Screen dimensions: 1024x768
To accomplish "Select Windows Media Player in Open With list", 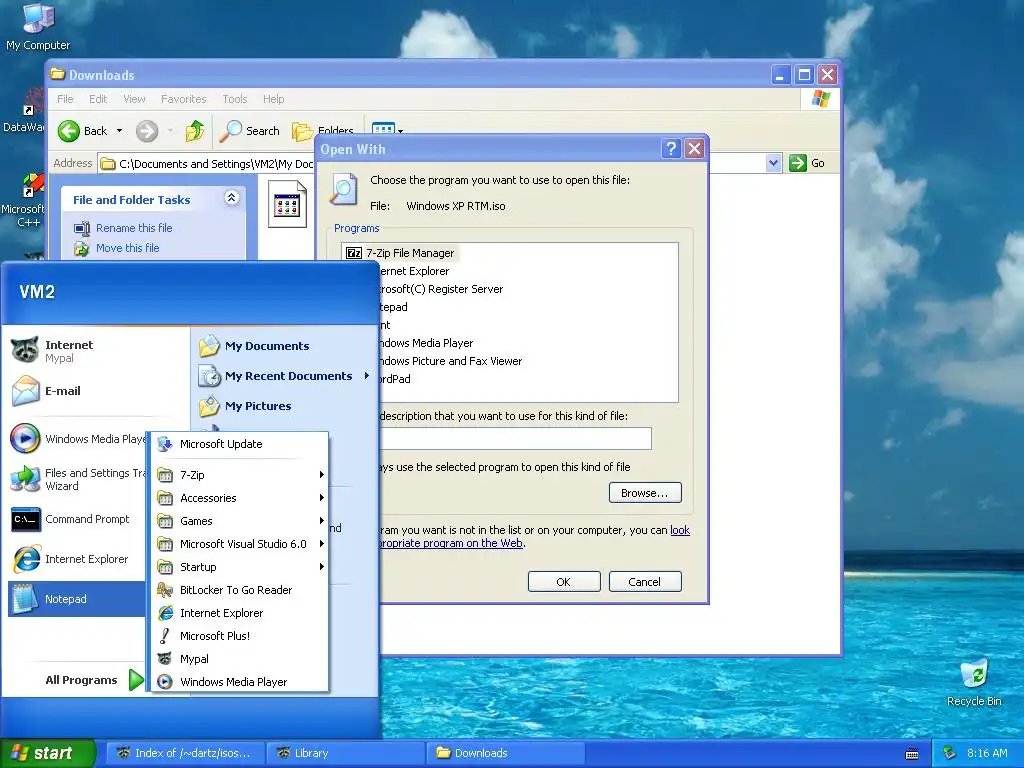I will point(426,343).
